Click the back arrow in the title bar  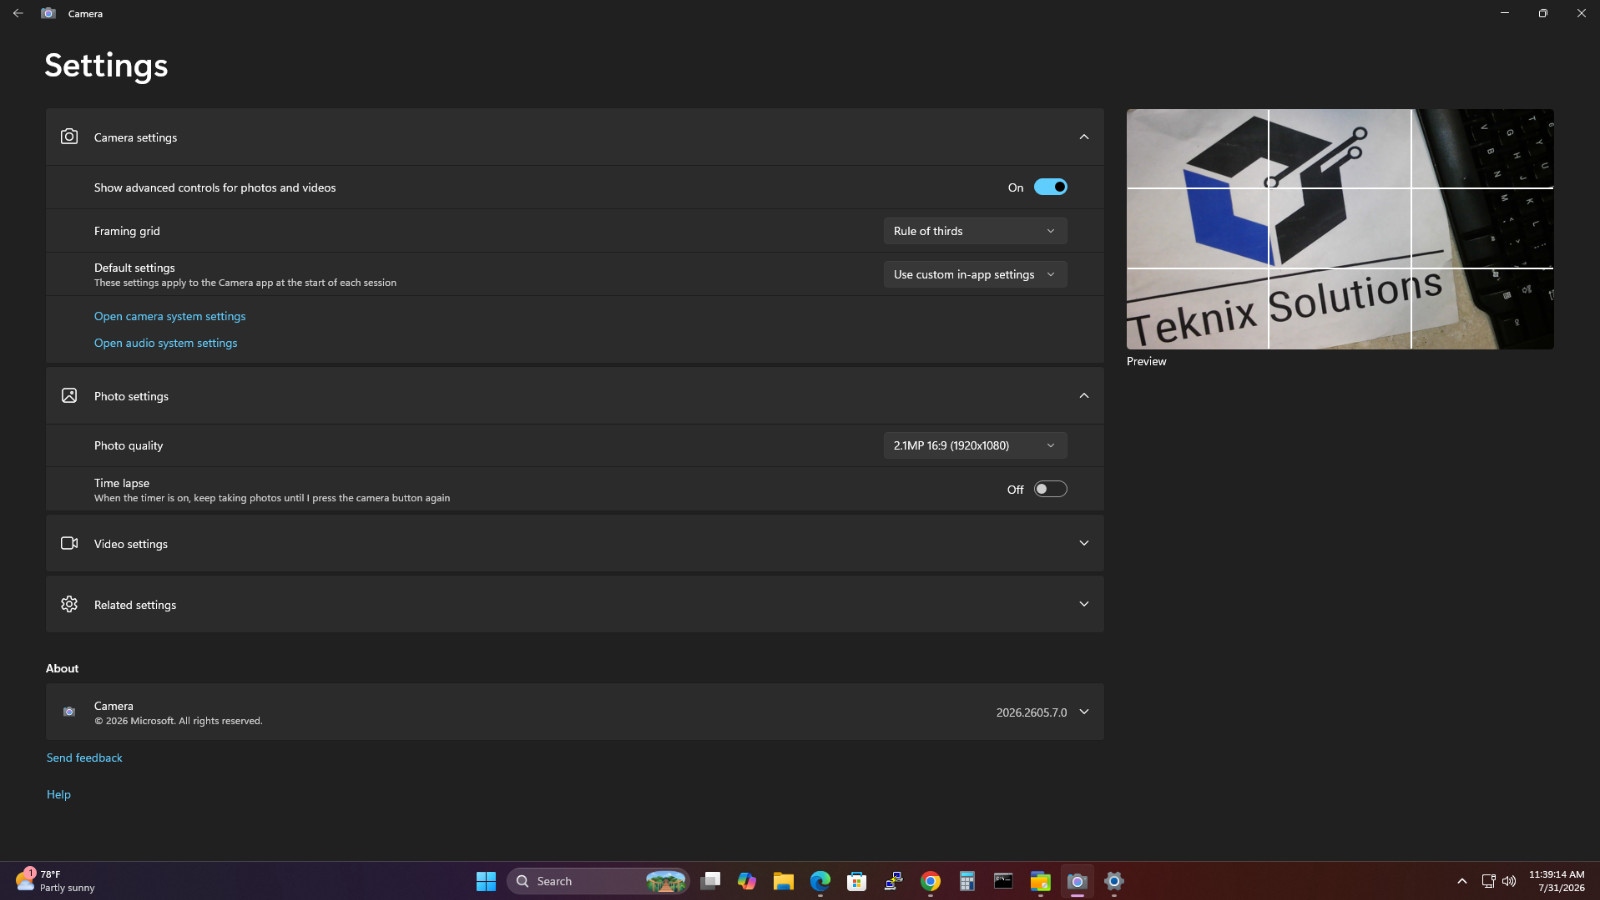[18, 13]
